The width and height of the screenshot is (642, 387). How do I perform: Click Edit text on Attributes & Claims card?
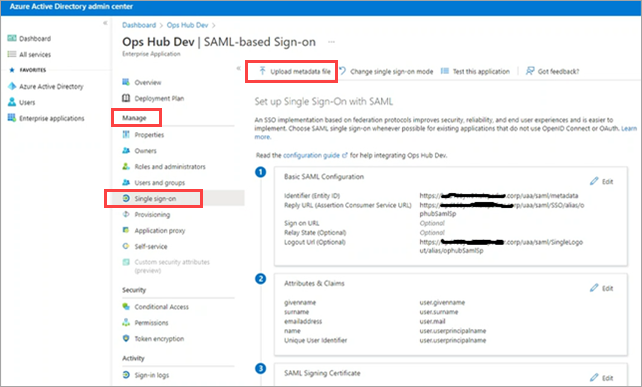608,288
